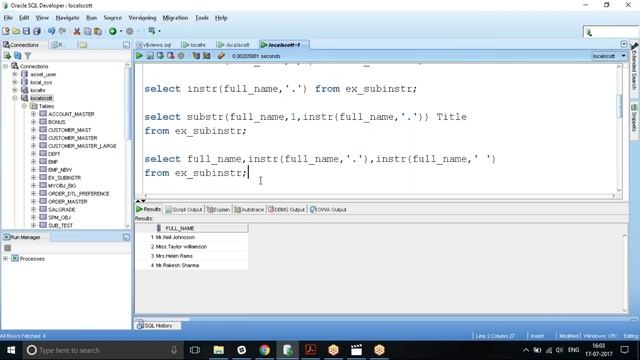
Task: Click the Cut scissors icon
Action: [77, 31]
